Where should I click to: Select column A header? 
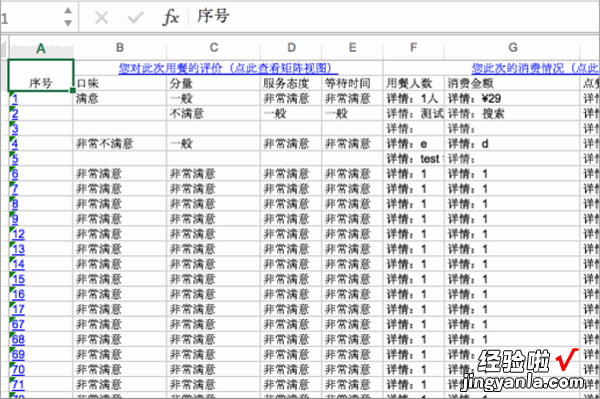pos(41,49)
